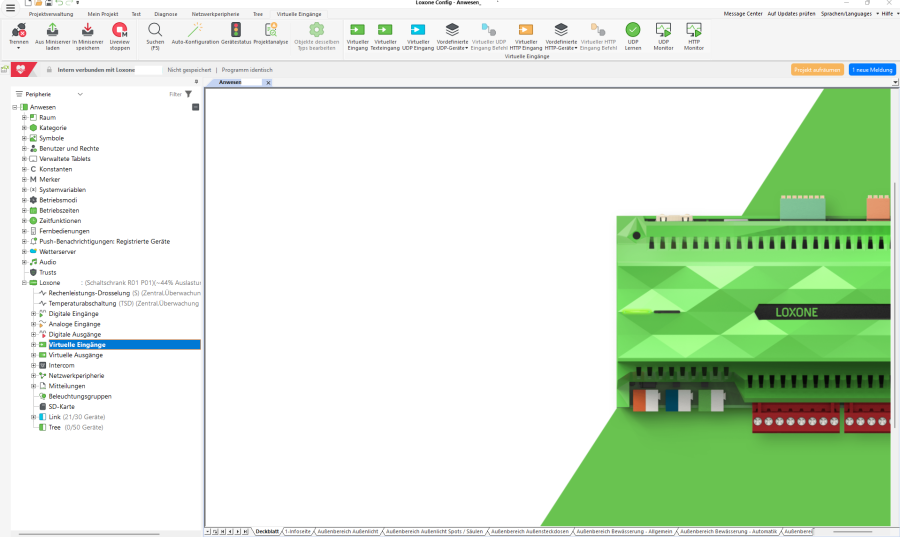900x537 pixels.
Task: Expand the Link (21/30 Geräte) node
Action: tap(33, 417)
